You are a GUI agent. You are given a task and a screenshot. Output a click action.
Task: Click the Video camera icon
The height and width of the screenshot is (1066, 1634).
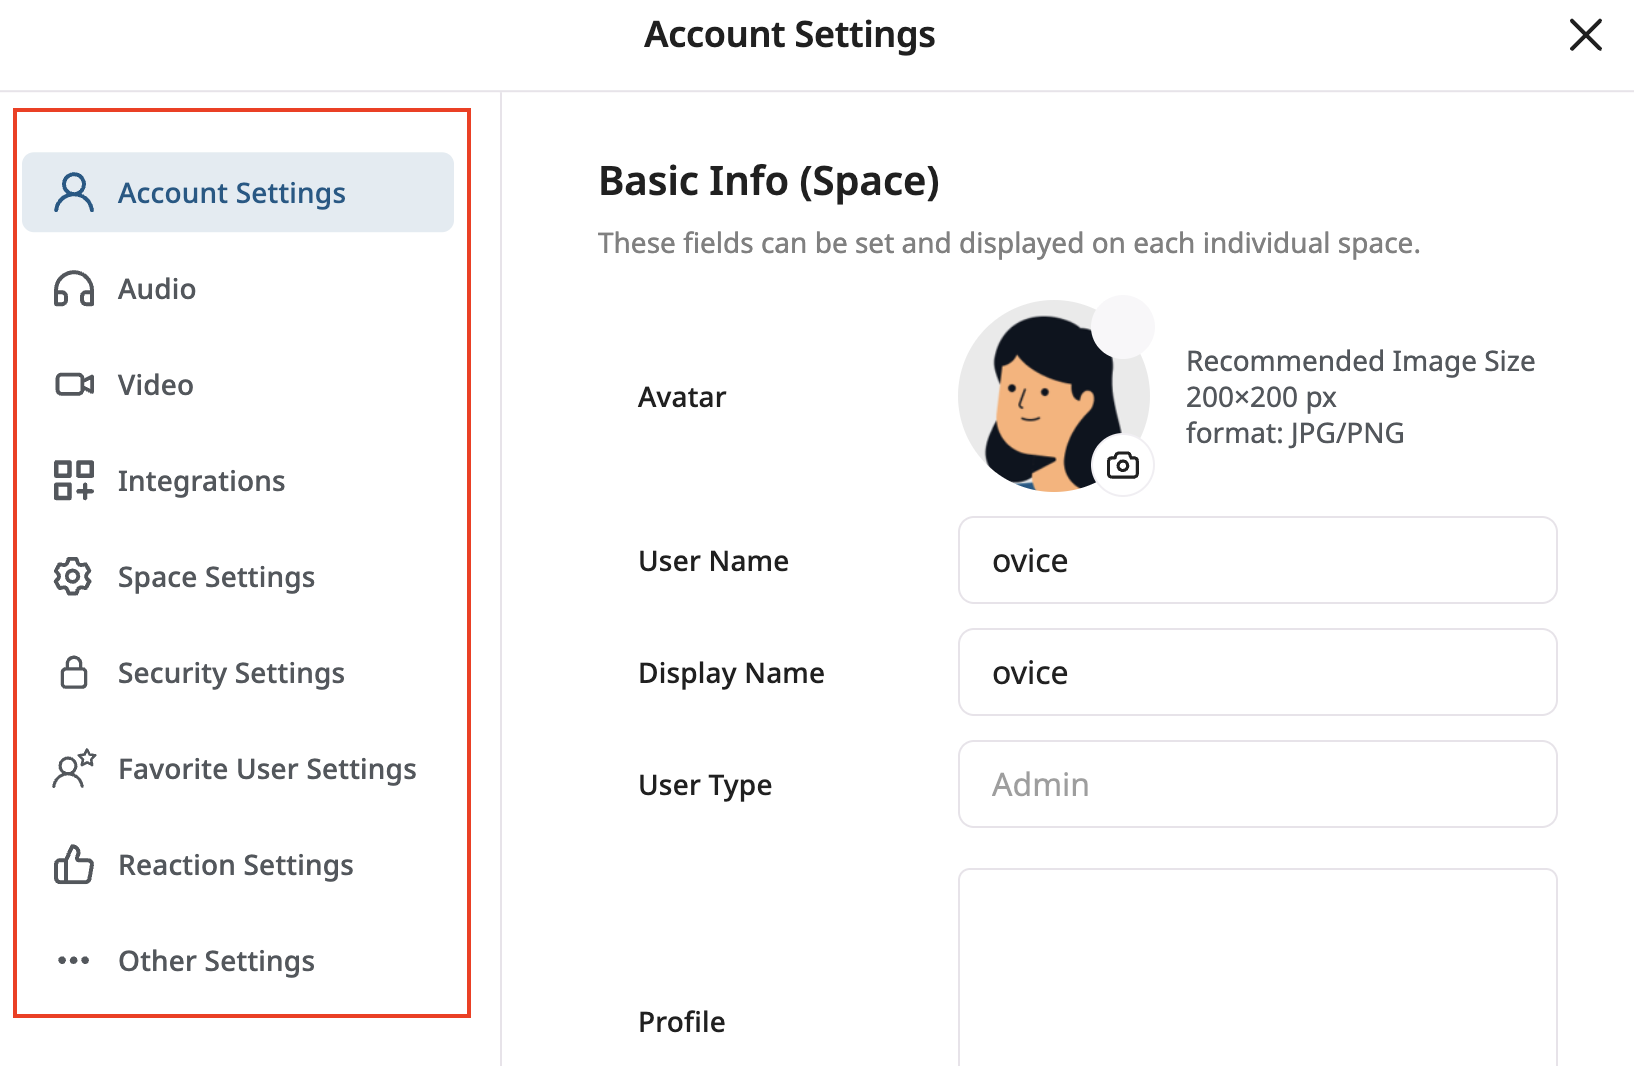point(72,384)
